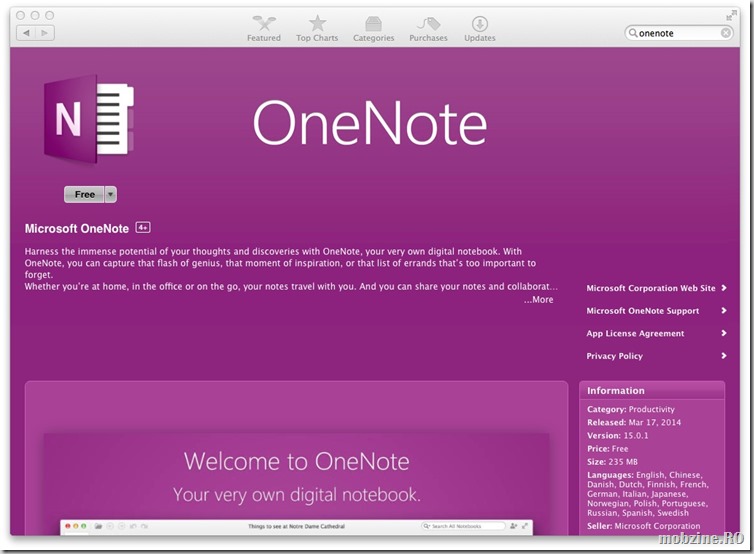Open Microsoft Corporation Web Site link
Image resolution: width=754 pixels, height=554 pixels.
pos(651,288)
